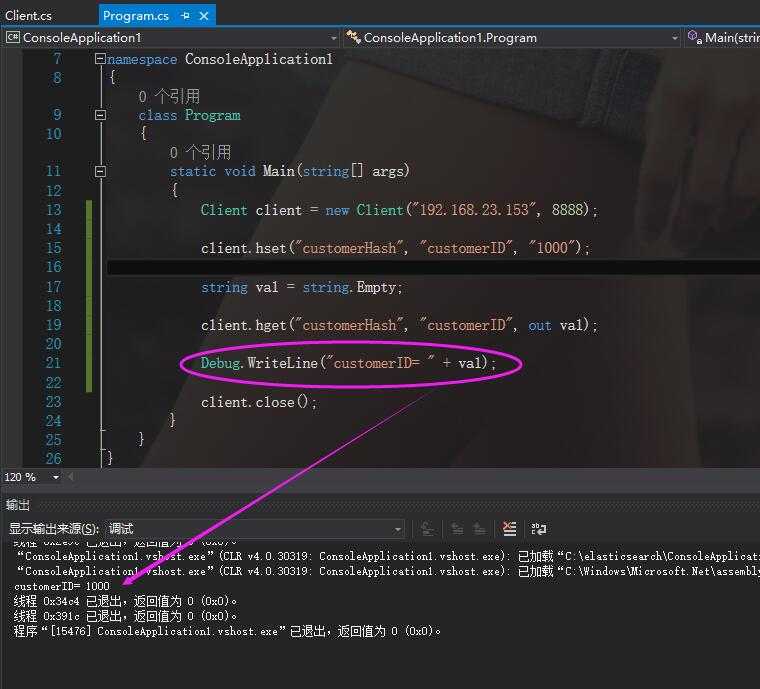Click the 'Program' class name on line 9
760x689 pixels.
212,115
